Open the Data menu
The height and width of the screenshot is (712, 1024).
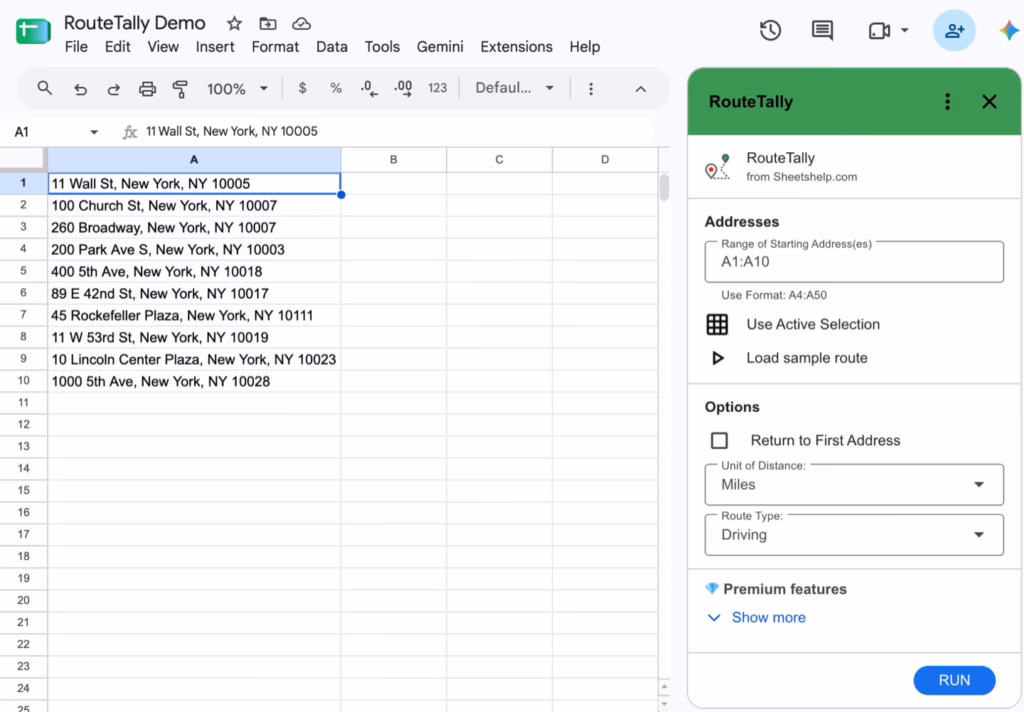tap(332, 47)
